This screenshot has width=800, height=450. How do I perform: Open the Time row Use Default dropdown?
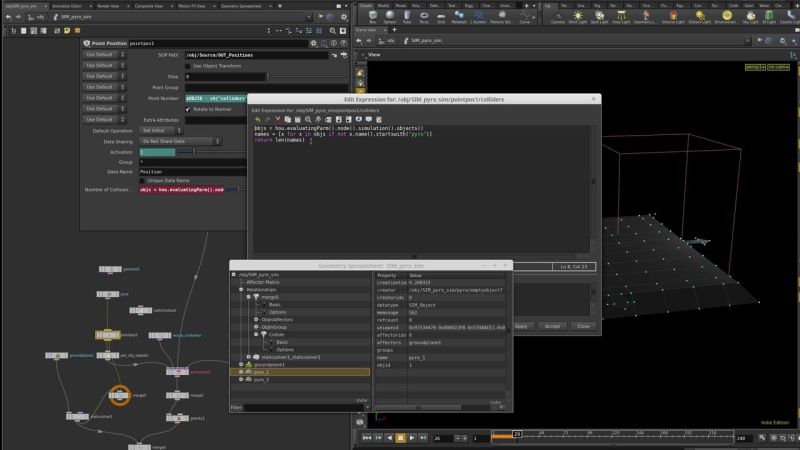[104, 77]
